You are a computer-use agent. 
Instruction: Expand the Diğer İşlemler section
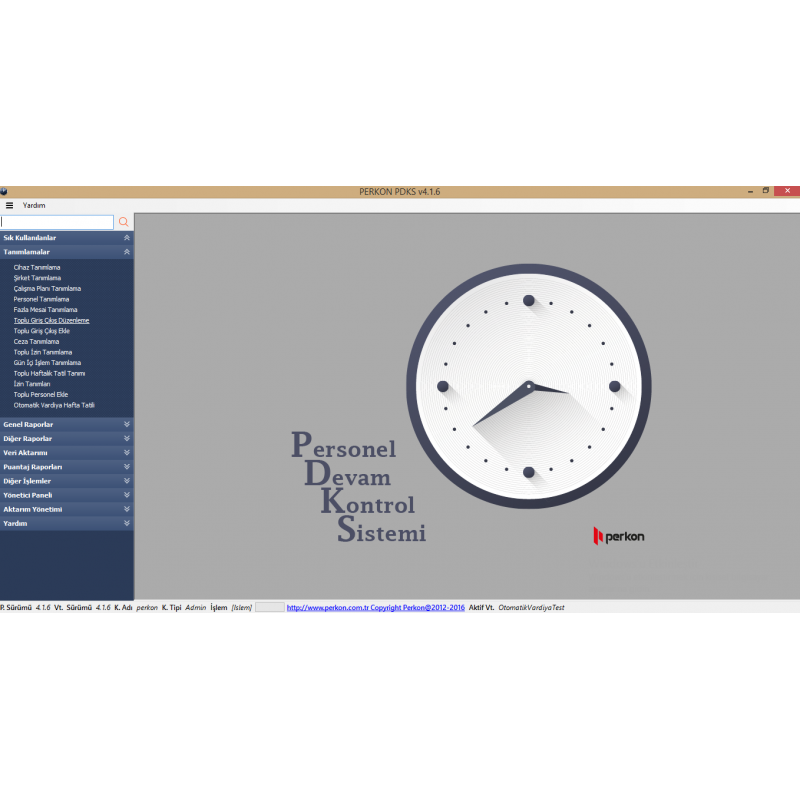click(x=67, y=481)
